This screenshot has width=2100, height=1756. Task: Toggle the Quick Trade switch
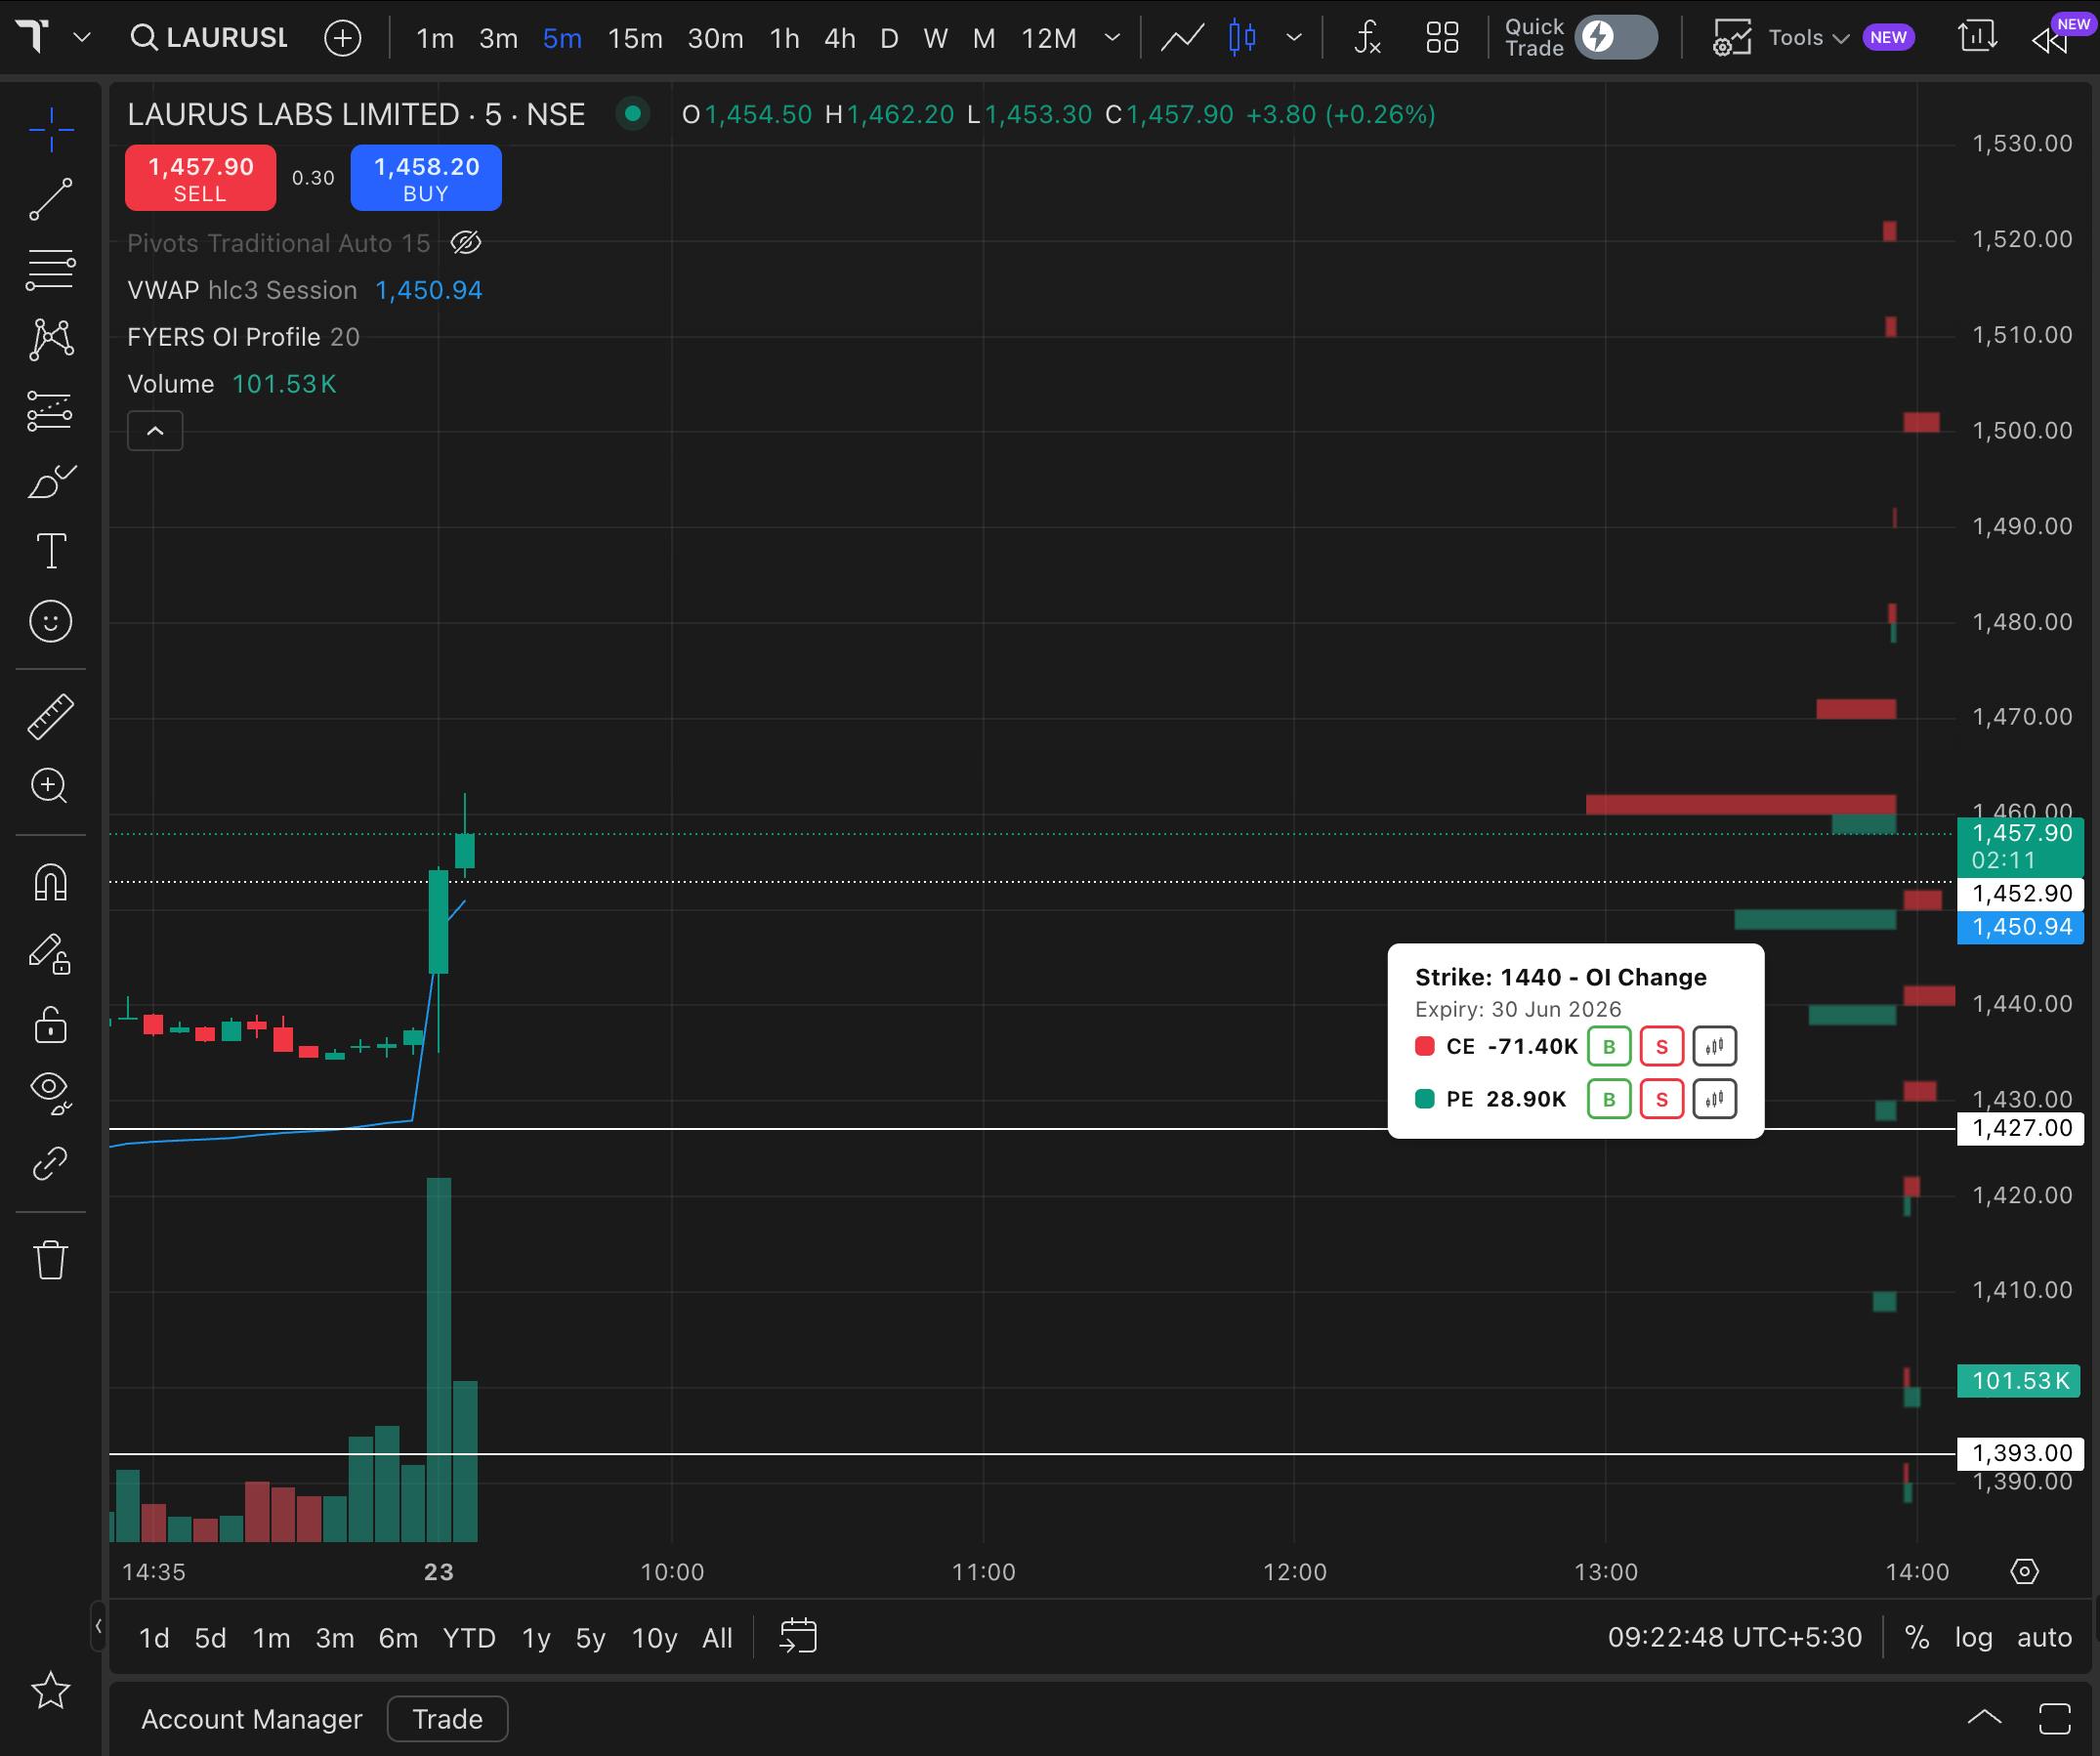pos(1616,38)
